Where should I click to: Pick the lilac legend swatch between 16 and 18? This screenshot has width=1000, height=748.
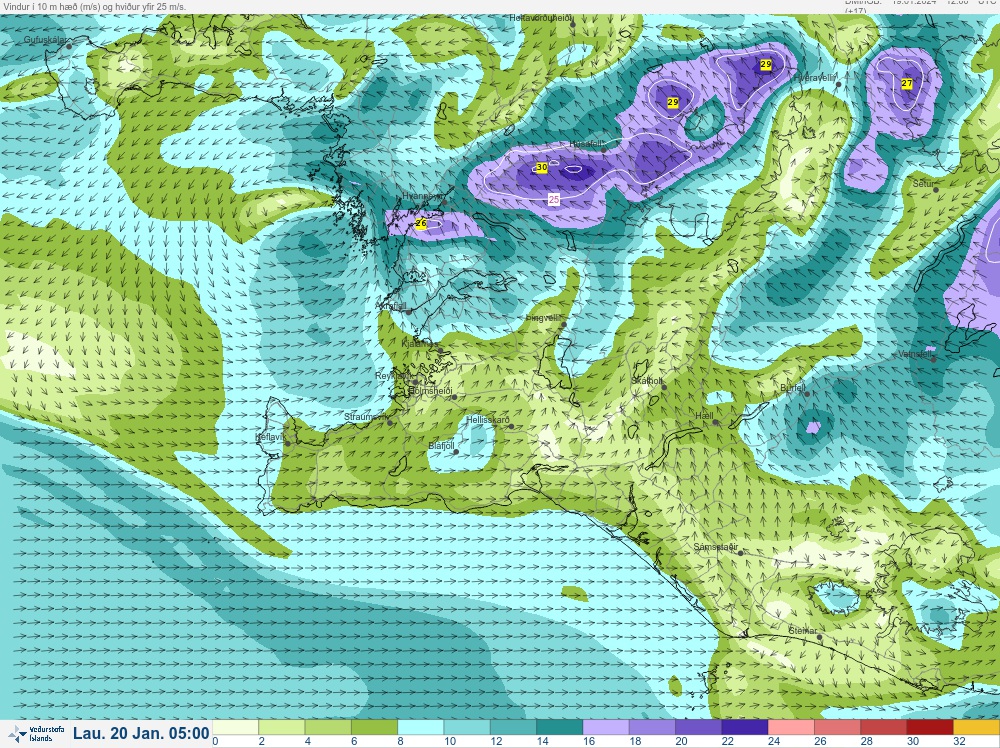(x=606, y=728)
